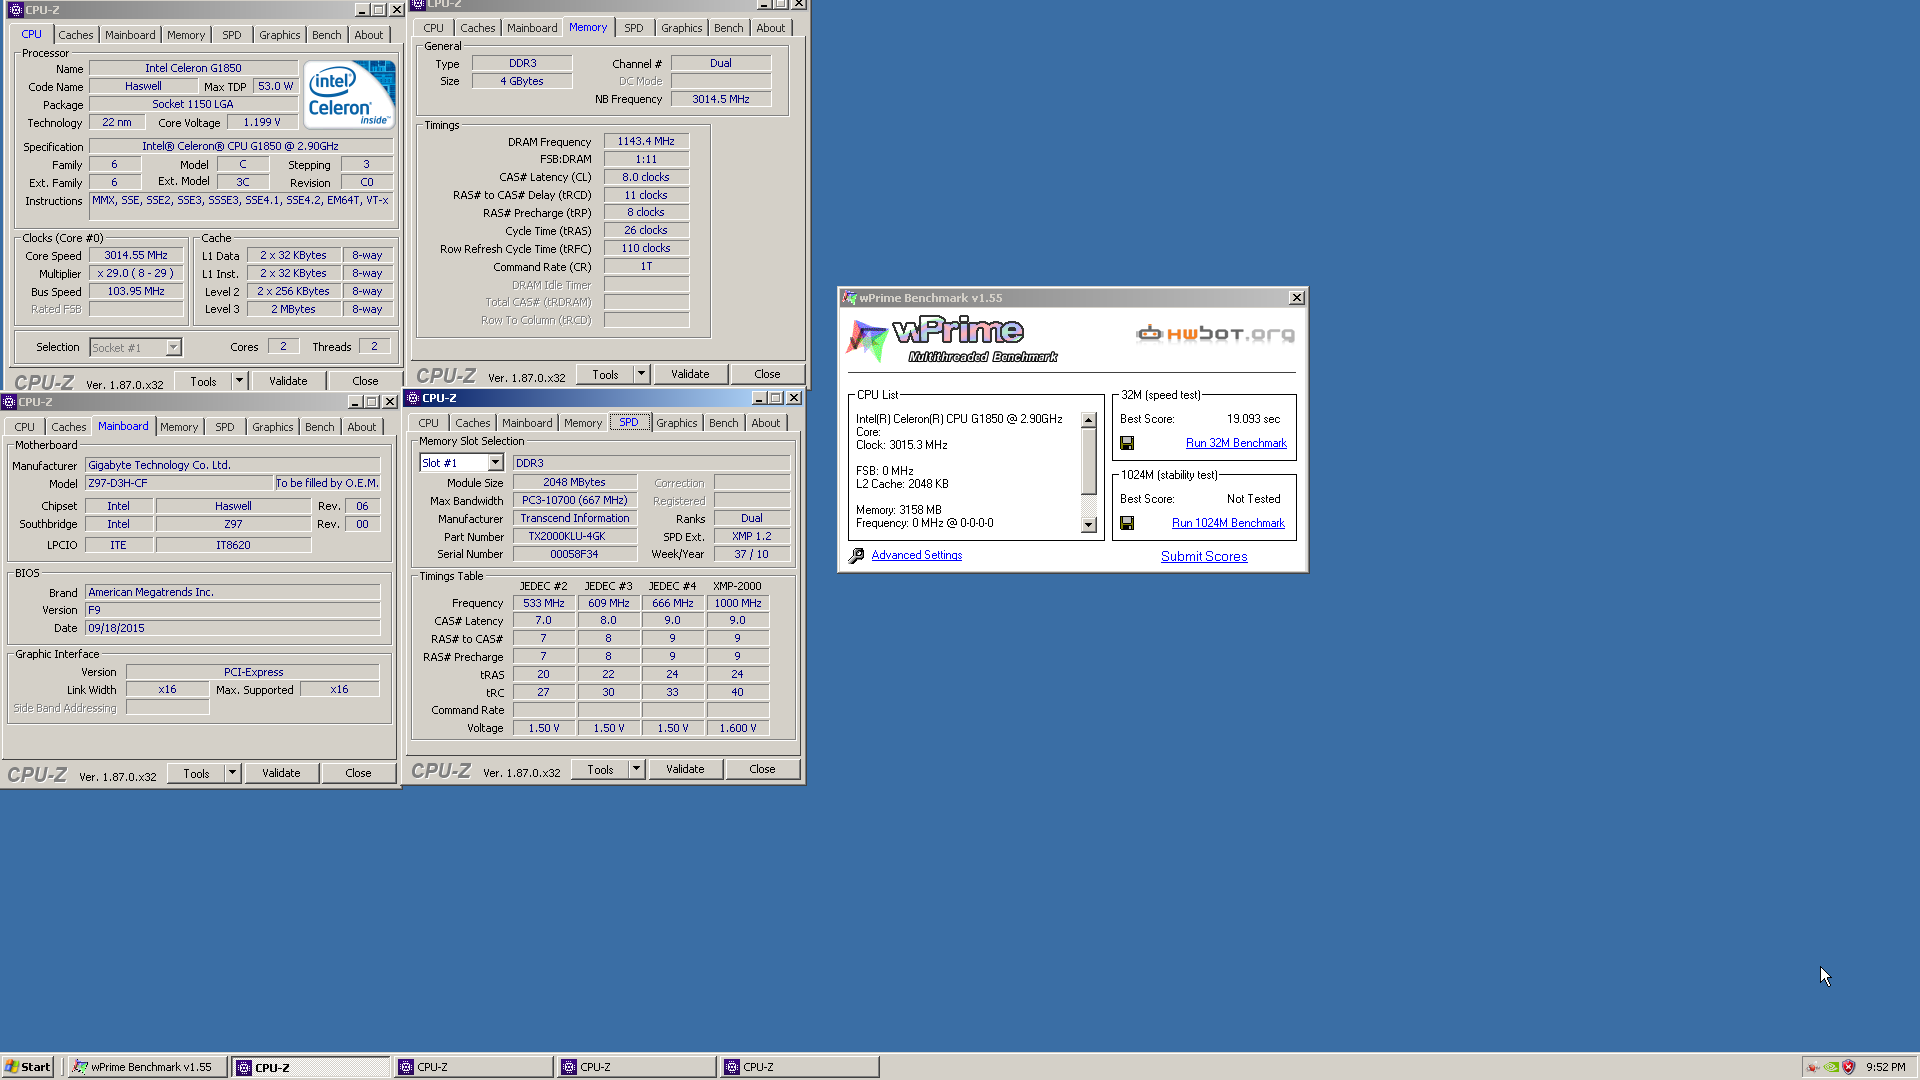
Task: Click PCI-Express graphic interface version field
Action: click(253, 672)
